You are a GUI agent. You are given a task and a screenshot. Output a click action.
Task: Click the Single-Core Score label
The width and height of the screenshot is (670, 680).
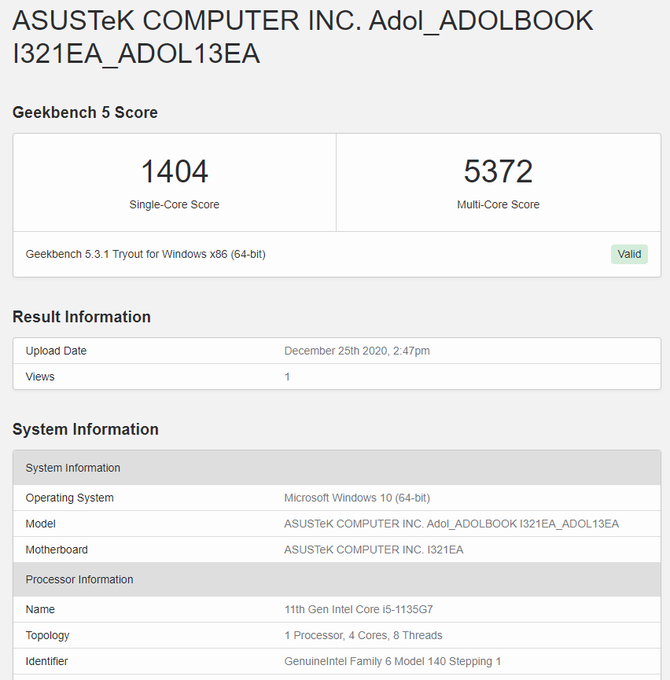[x=174, y=205]
